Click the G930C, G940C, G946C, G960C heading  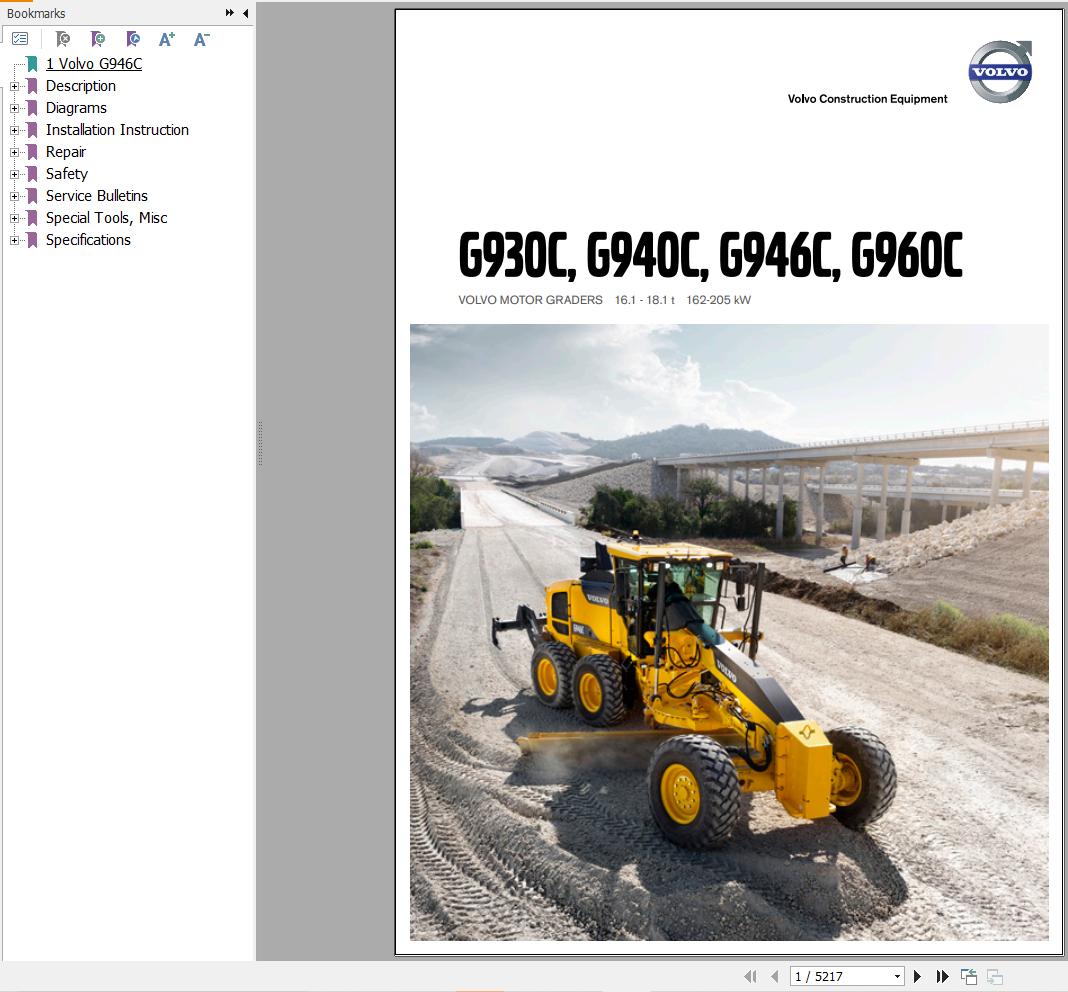(710, 255)
